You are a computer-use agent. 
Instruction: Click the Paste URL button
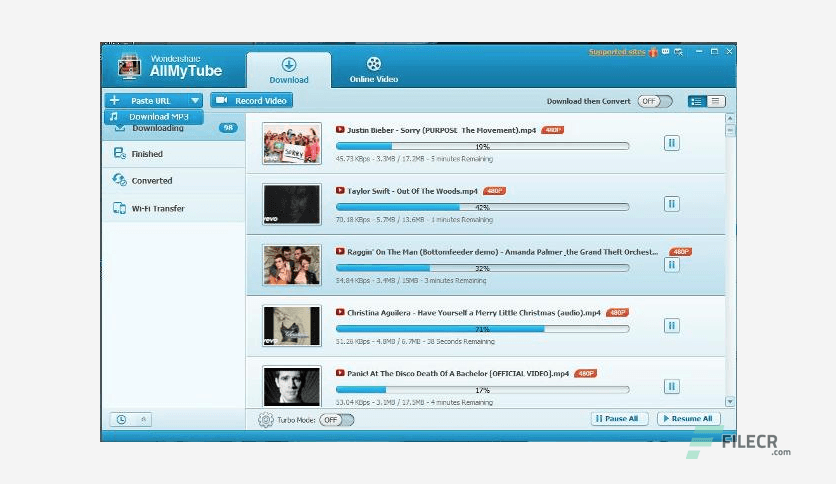146,100
